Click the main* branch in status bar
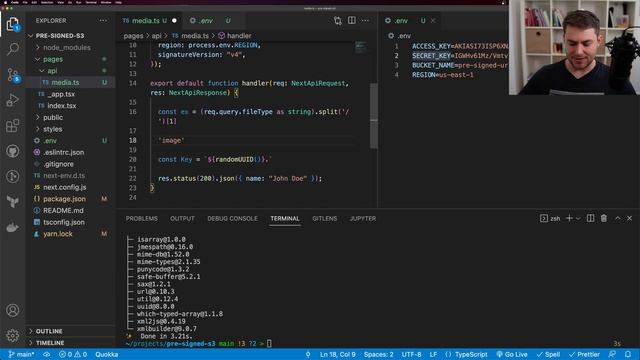The width and height of the screenshot is (640, 360). [22, 354]
